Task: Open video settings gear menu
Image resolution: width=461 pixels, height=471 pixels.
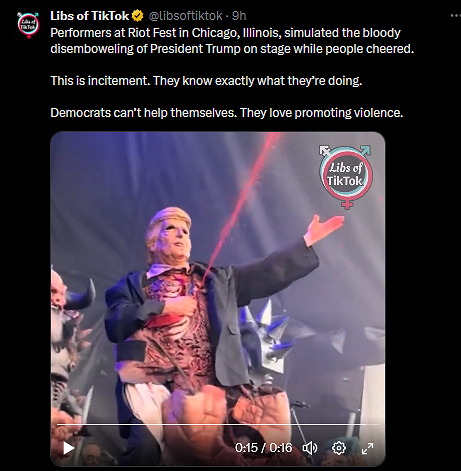Action: click(339, 448)
